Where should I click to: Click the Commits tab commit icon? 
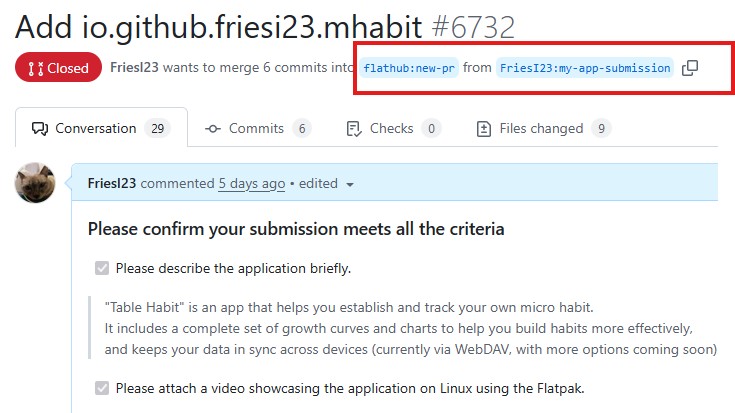pyautogui.click(x=213, y=128)
